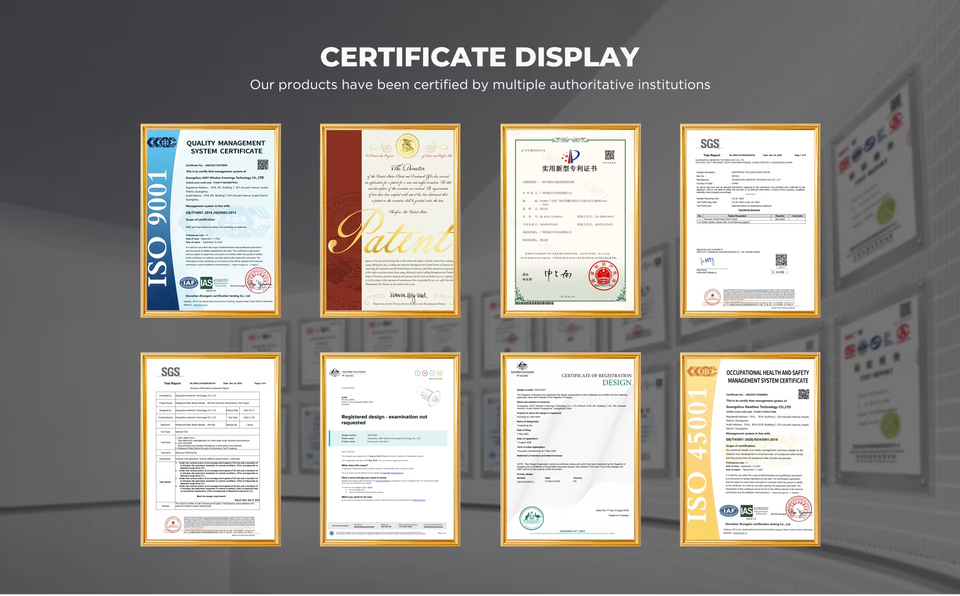Click the IAF logo on ISO 45001 certificate

tap(729, 511)
